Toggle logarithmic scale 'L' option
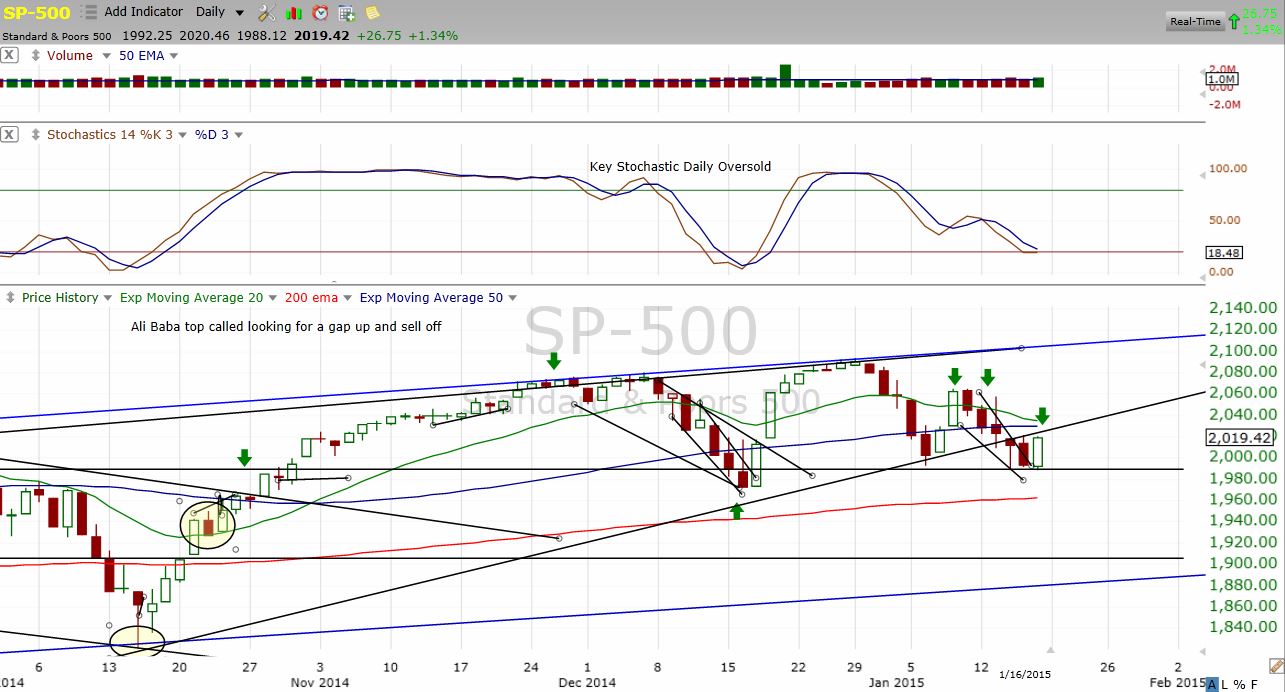The width and height of the screenshot is (1285, 692). 1225,684
